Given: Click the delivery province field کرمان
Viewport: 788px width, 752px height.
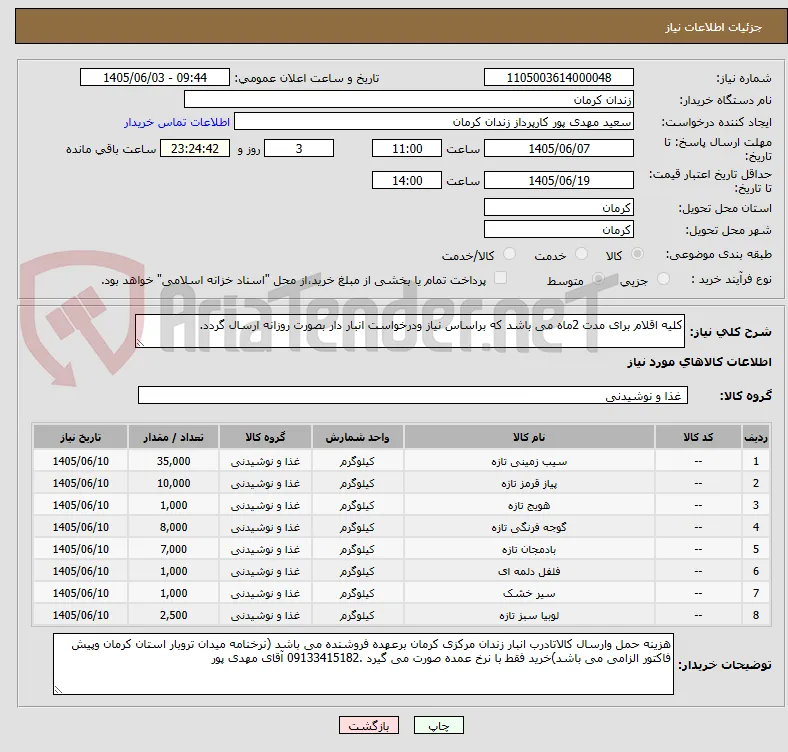Looking at the screenshot, I should pos(558,208).
